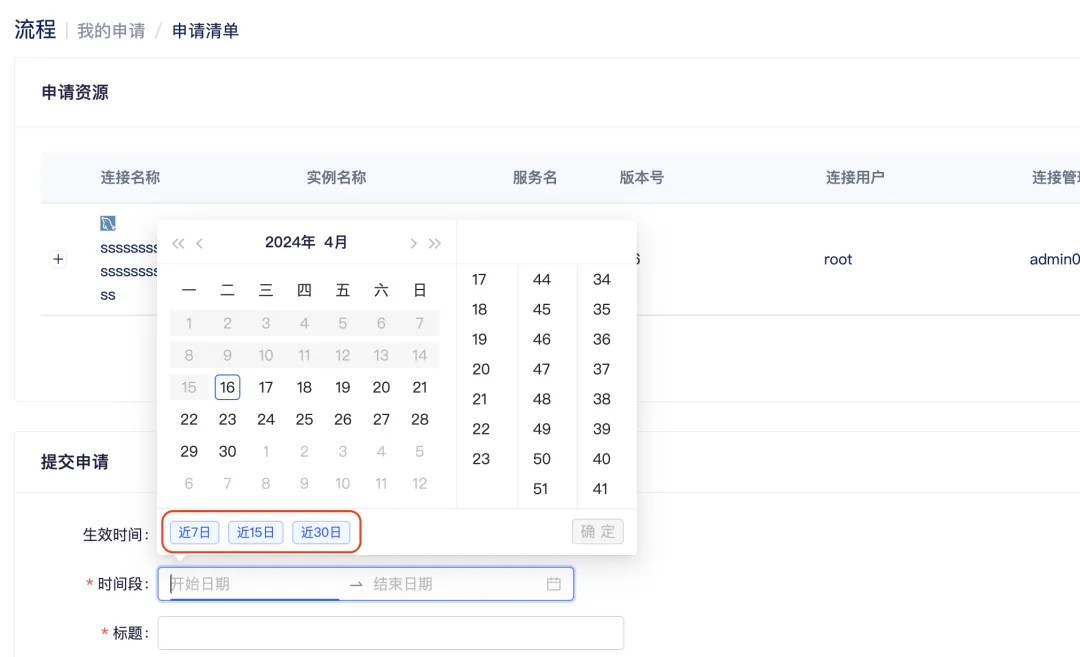Go to previous year in calendar
This screenshot has width=1080, height=657.
(x=178, y=243)
